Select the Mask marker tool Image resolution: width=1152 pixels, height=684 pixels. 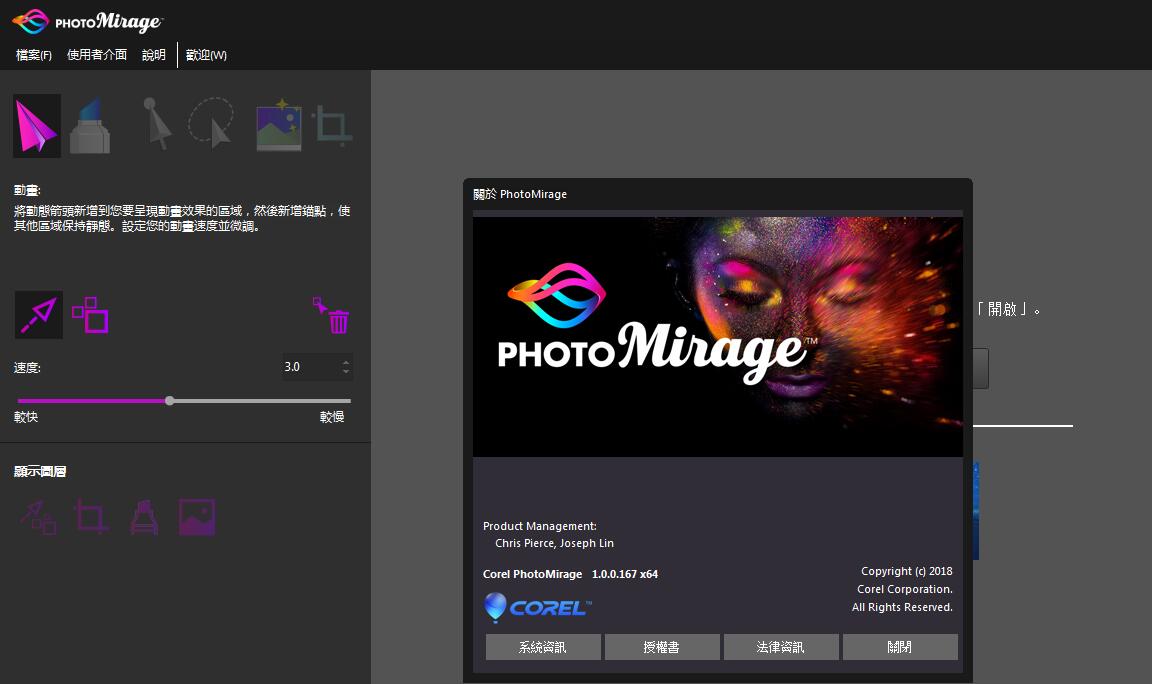coord(90,126)
